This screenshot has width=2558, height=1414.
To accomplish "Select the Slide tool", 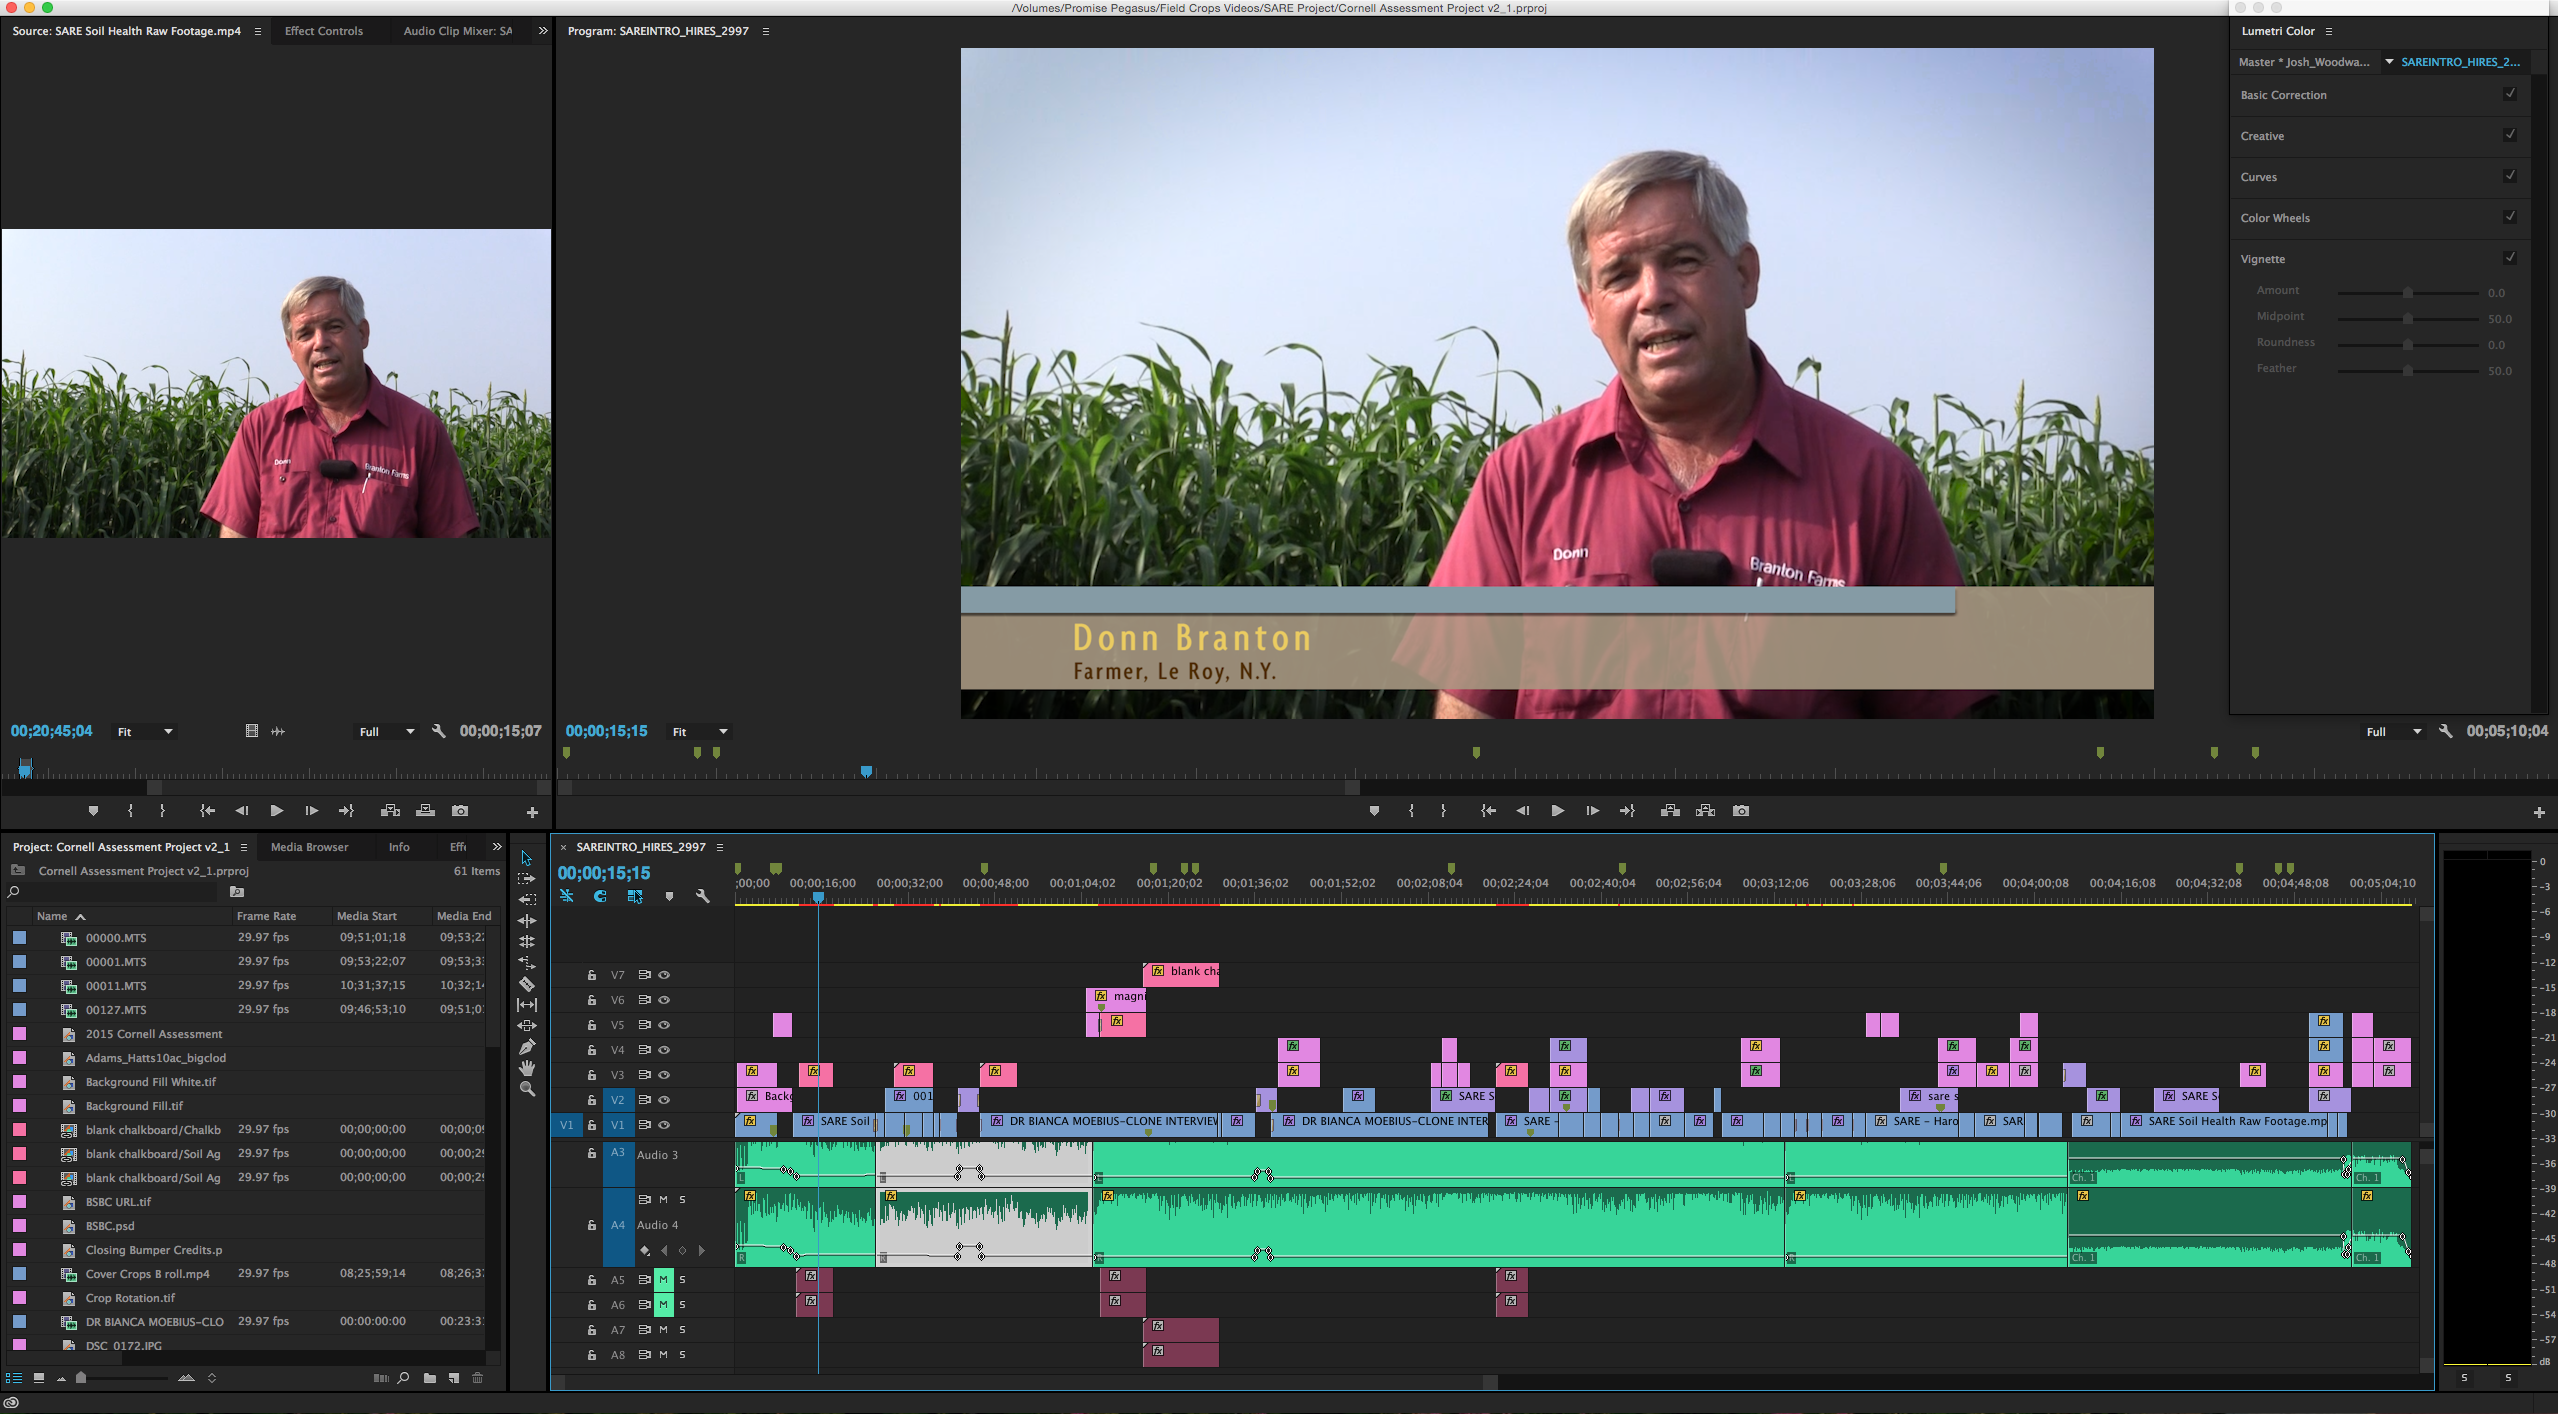I will pyautogui.click(x=526, y=1026).
